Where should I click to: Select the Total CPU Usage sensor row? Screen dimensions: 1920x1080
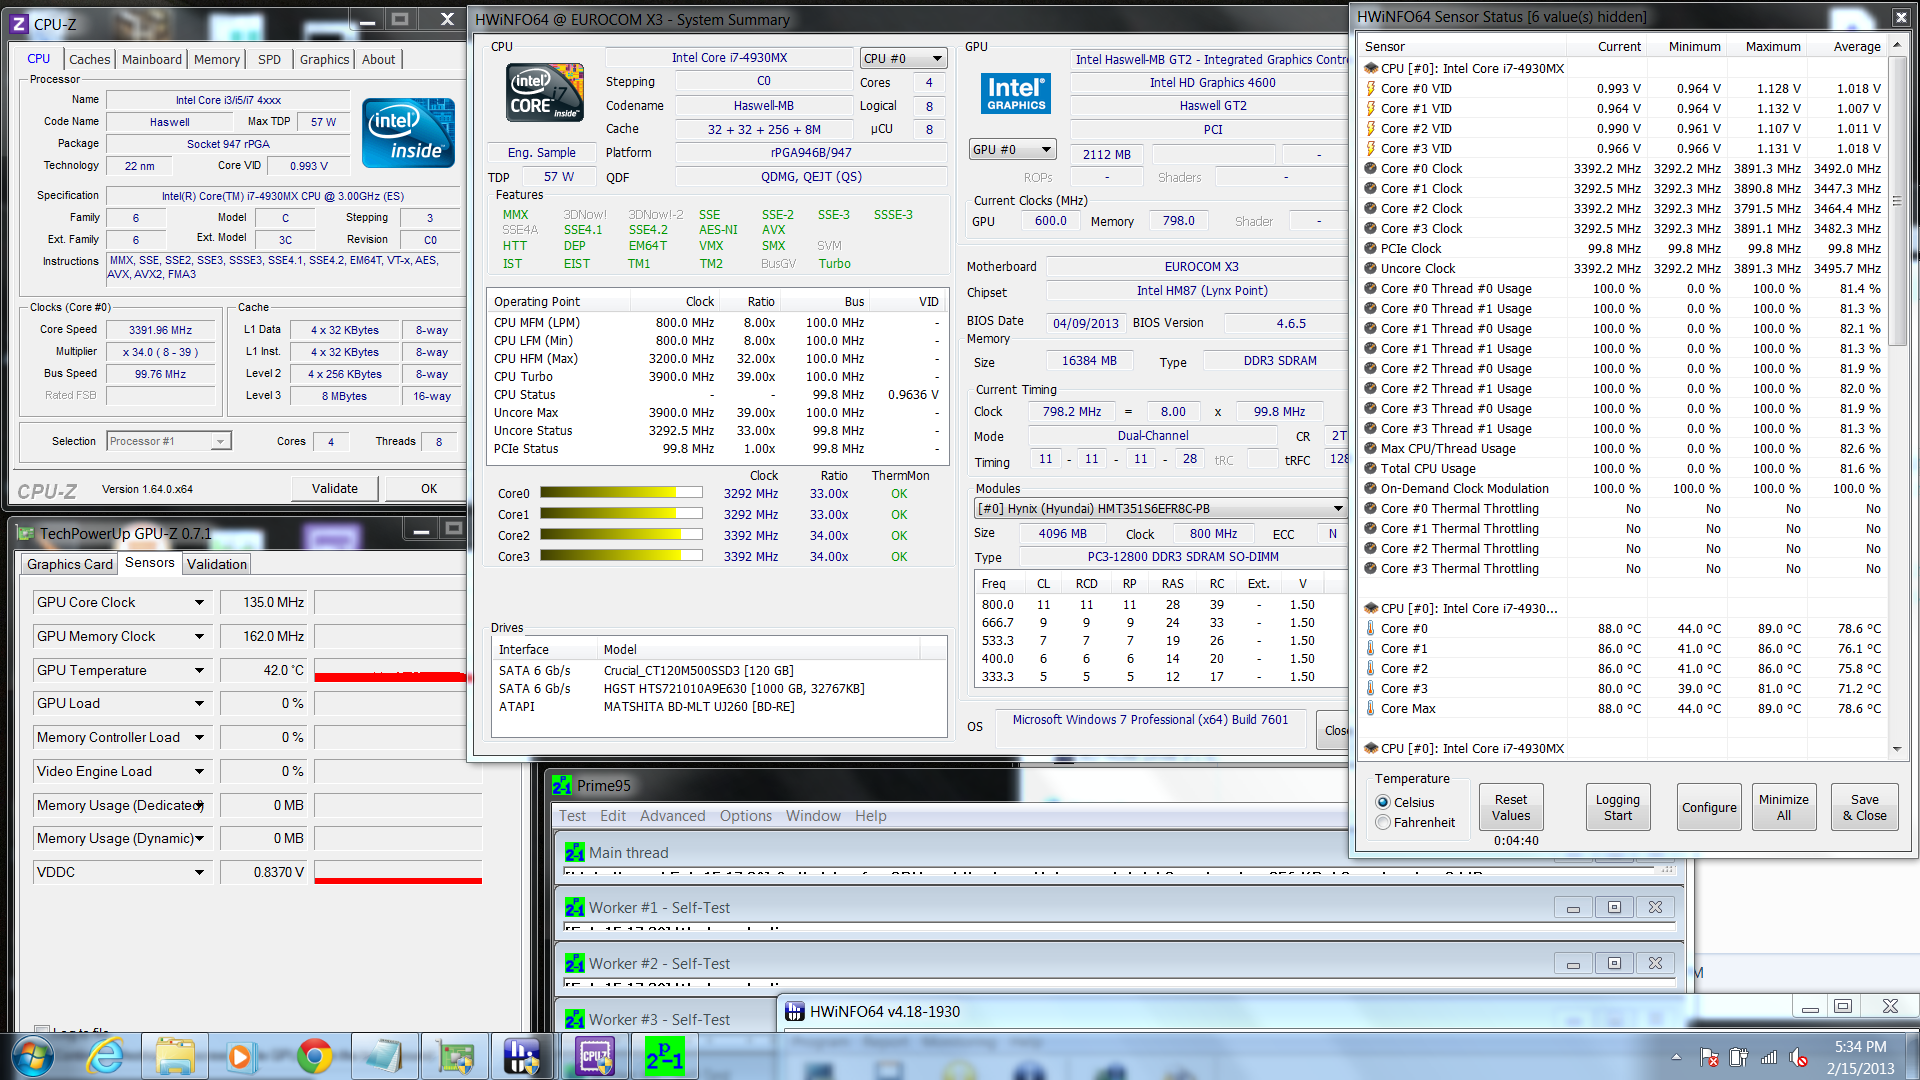[1624, 468]
